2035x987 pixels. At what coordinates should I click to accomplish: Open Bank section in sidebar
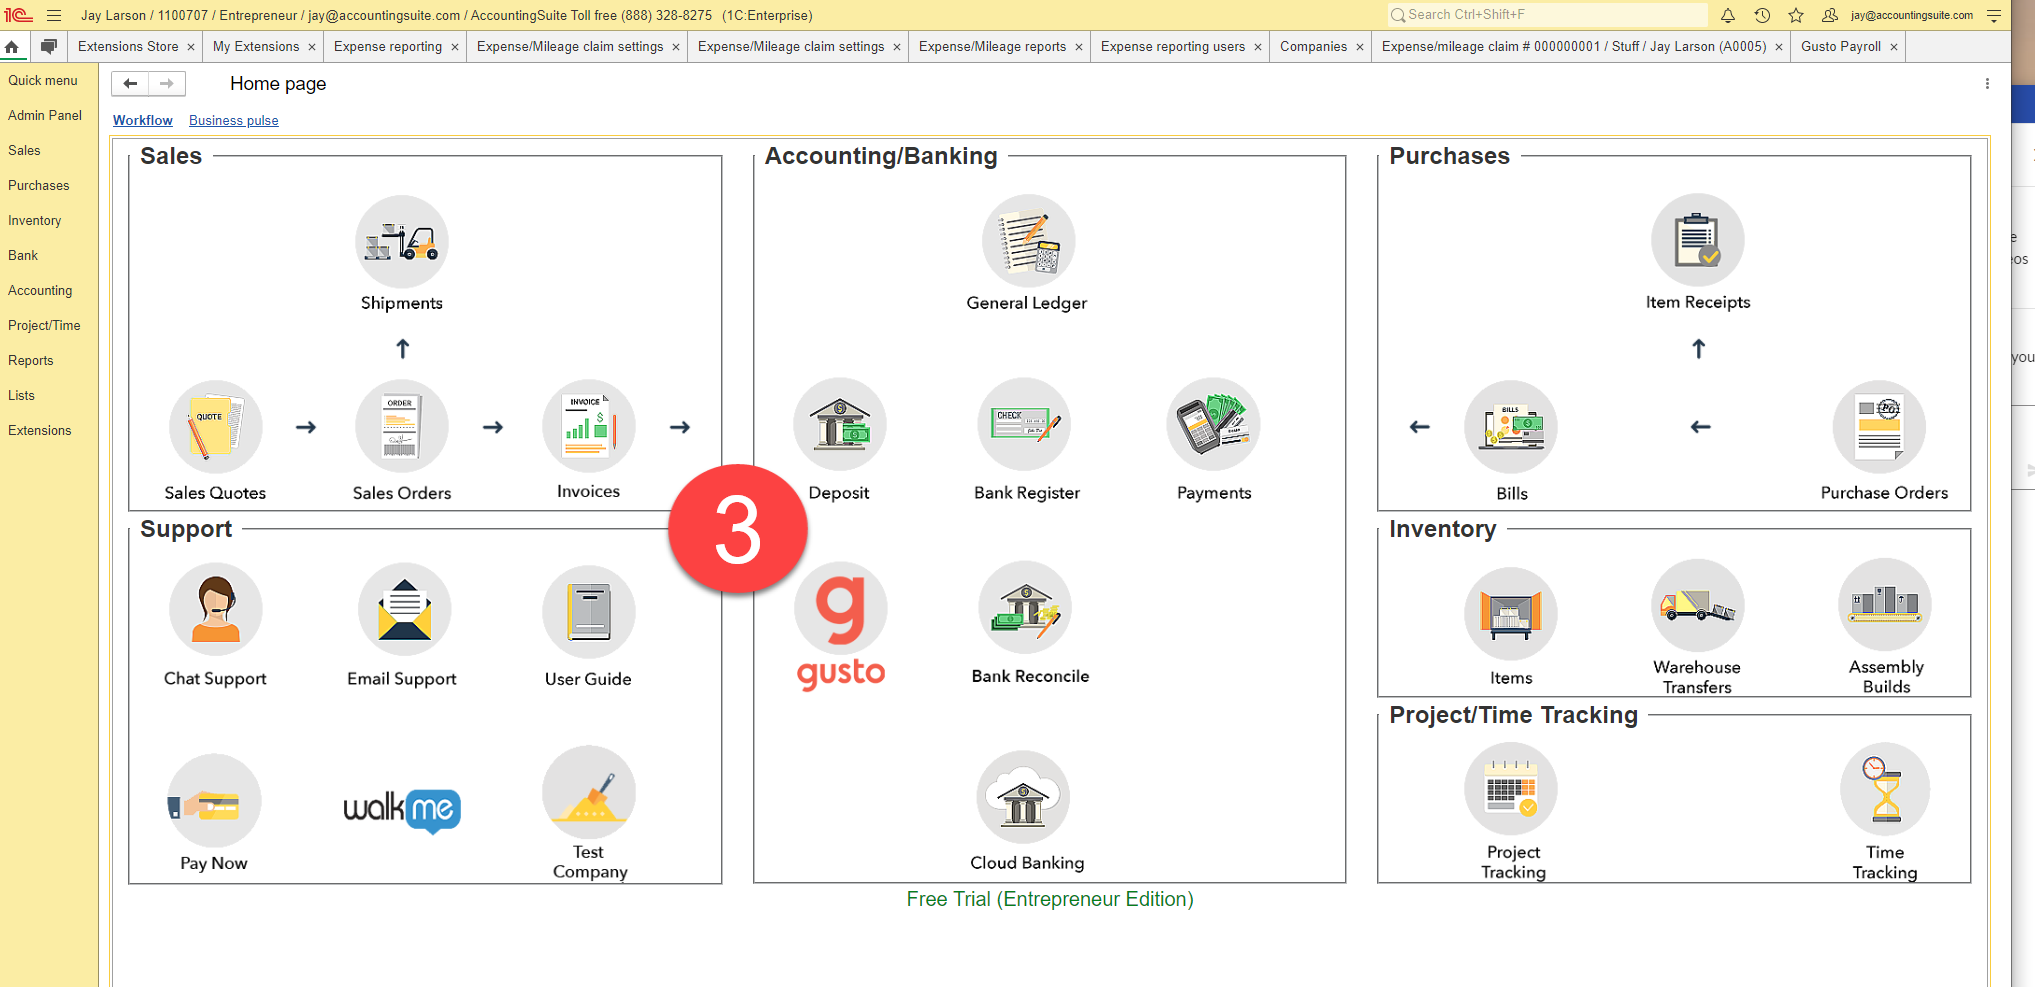tap(23, 255)
